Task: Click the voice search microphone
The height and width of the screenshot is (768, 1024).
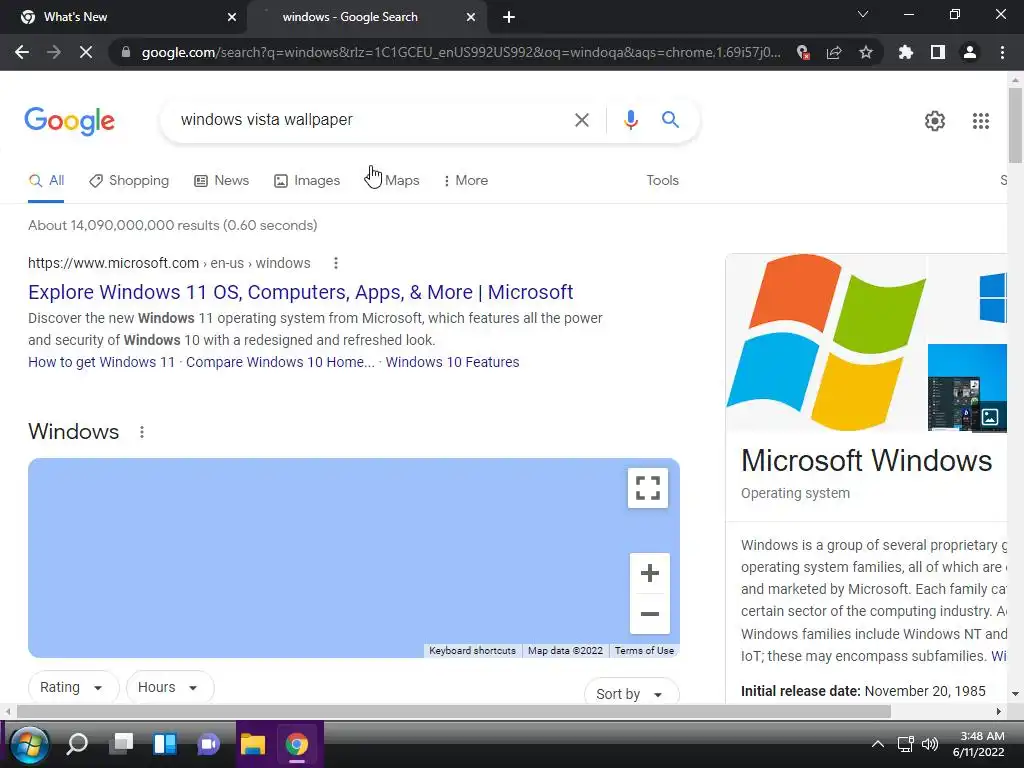Action: 630,120
